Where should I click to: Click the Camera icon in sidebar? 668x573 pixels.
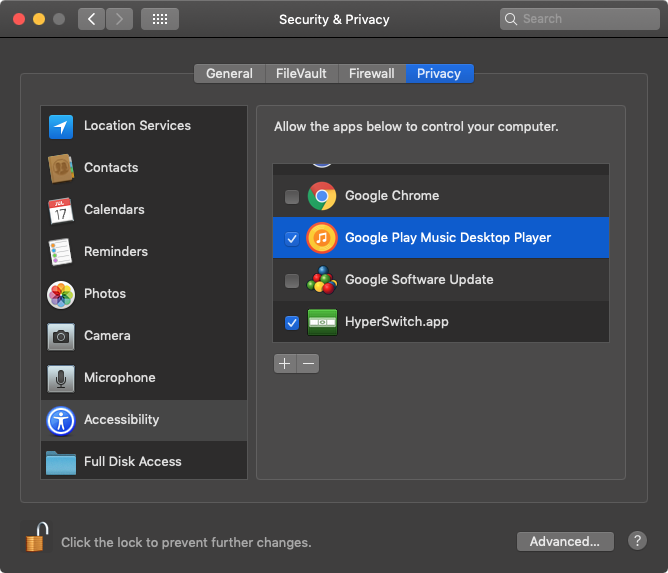60,336
